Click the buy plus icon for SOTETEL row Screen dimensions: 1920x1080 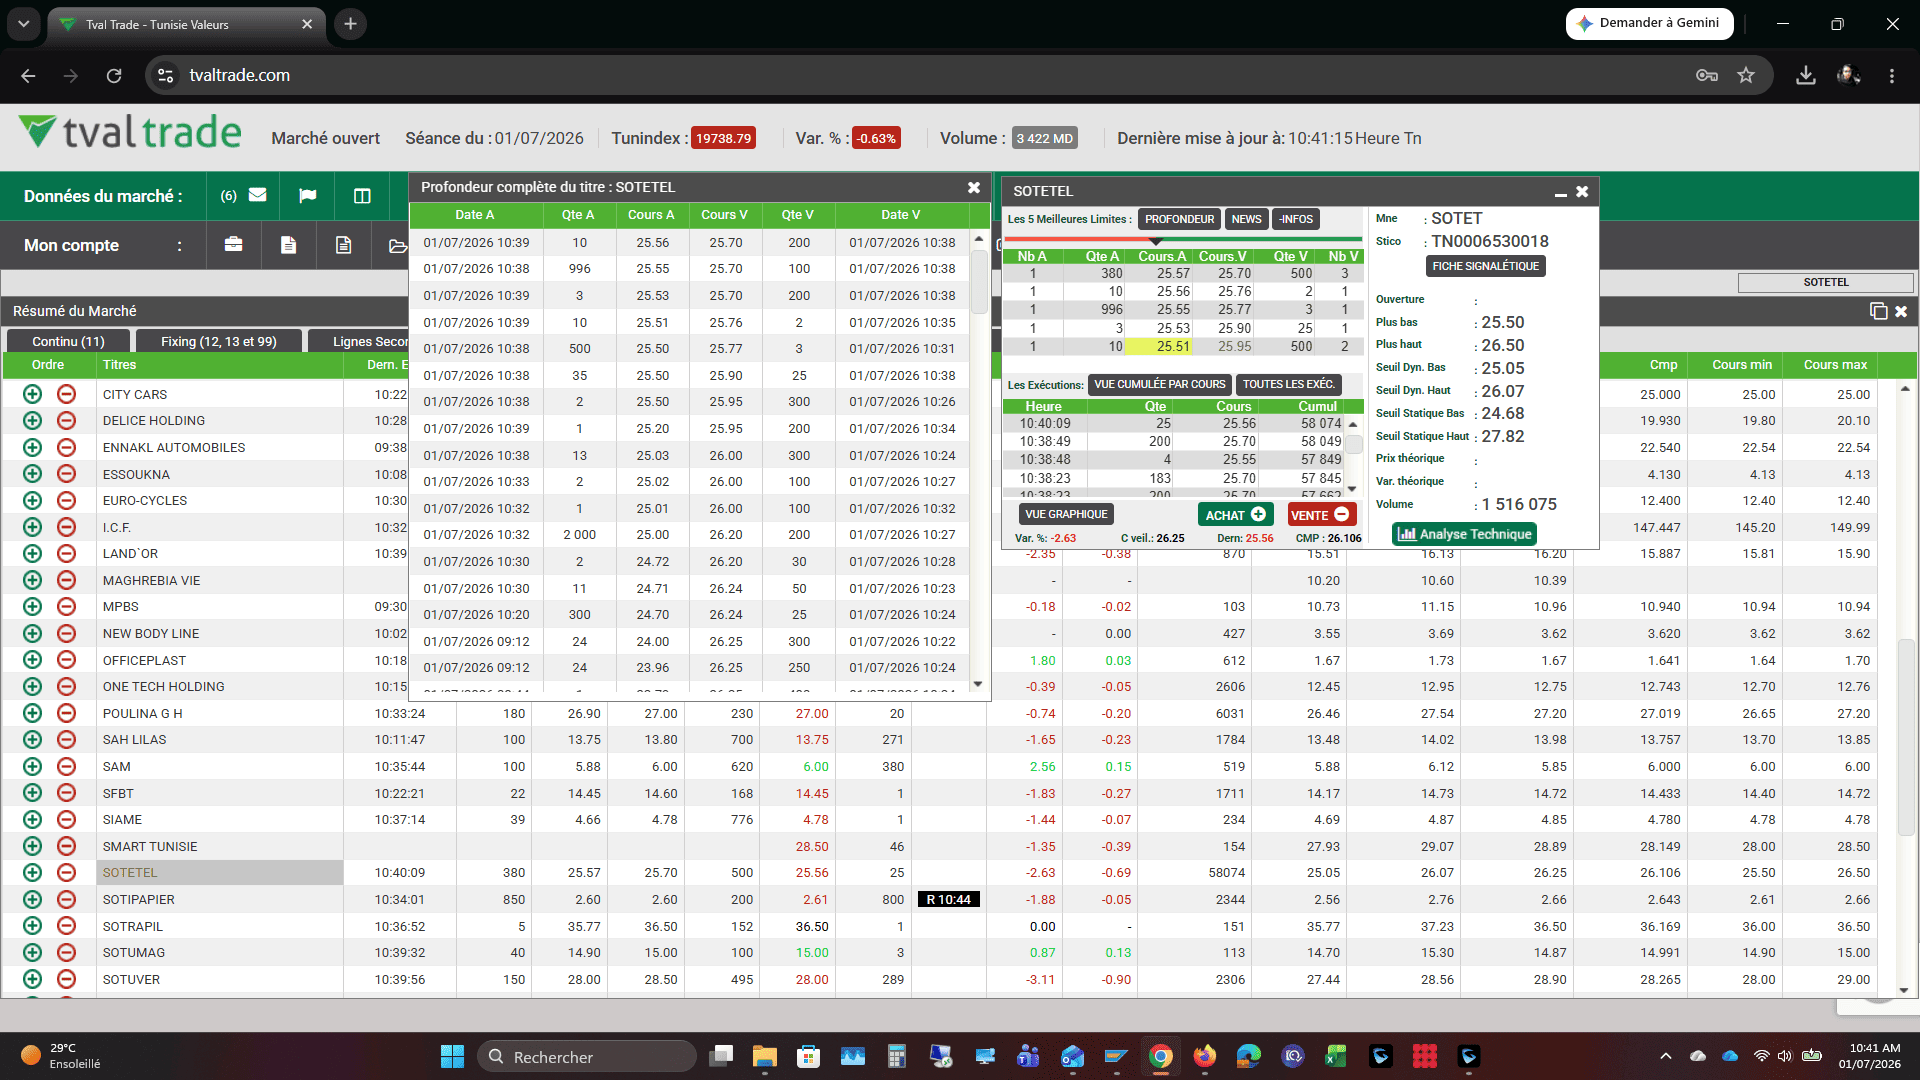(32, 873)
